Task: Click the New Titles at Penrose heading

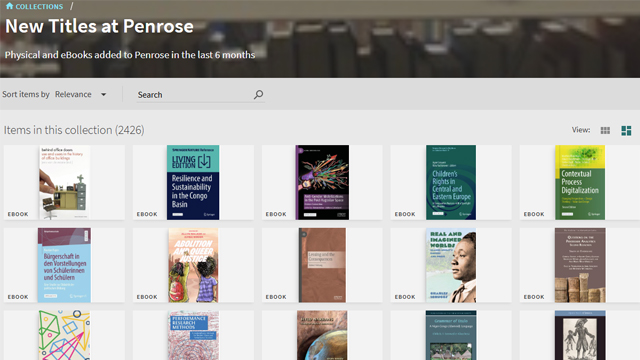Action: coord(99,27)
